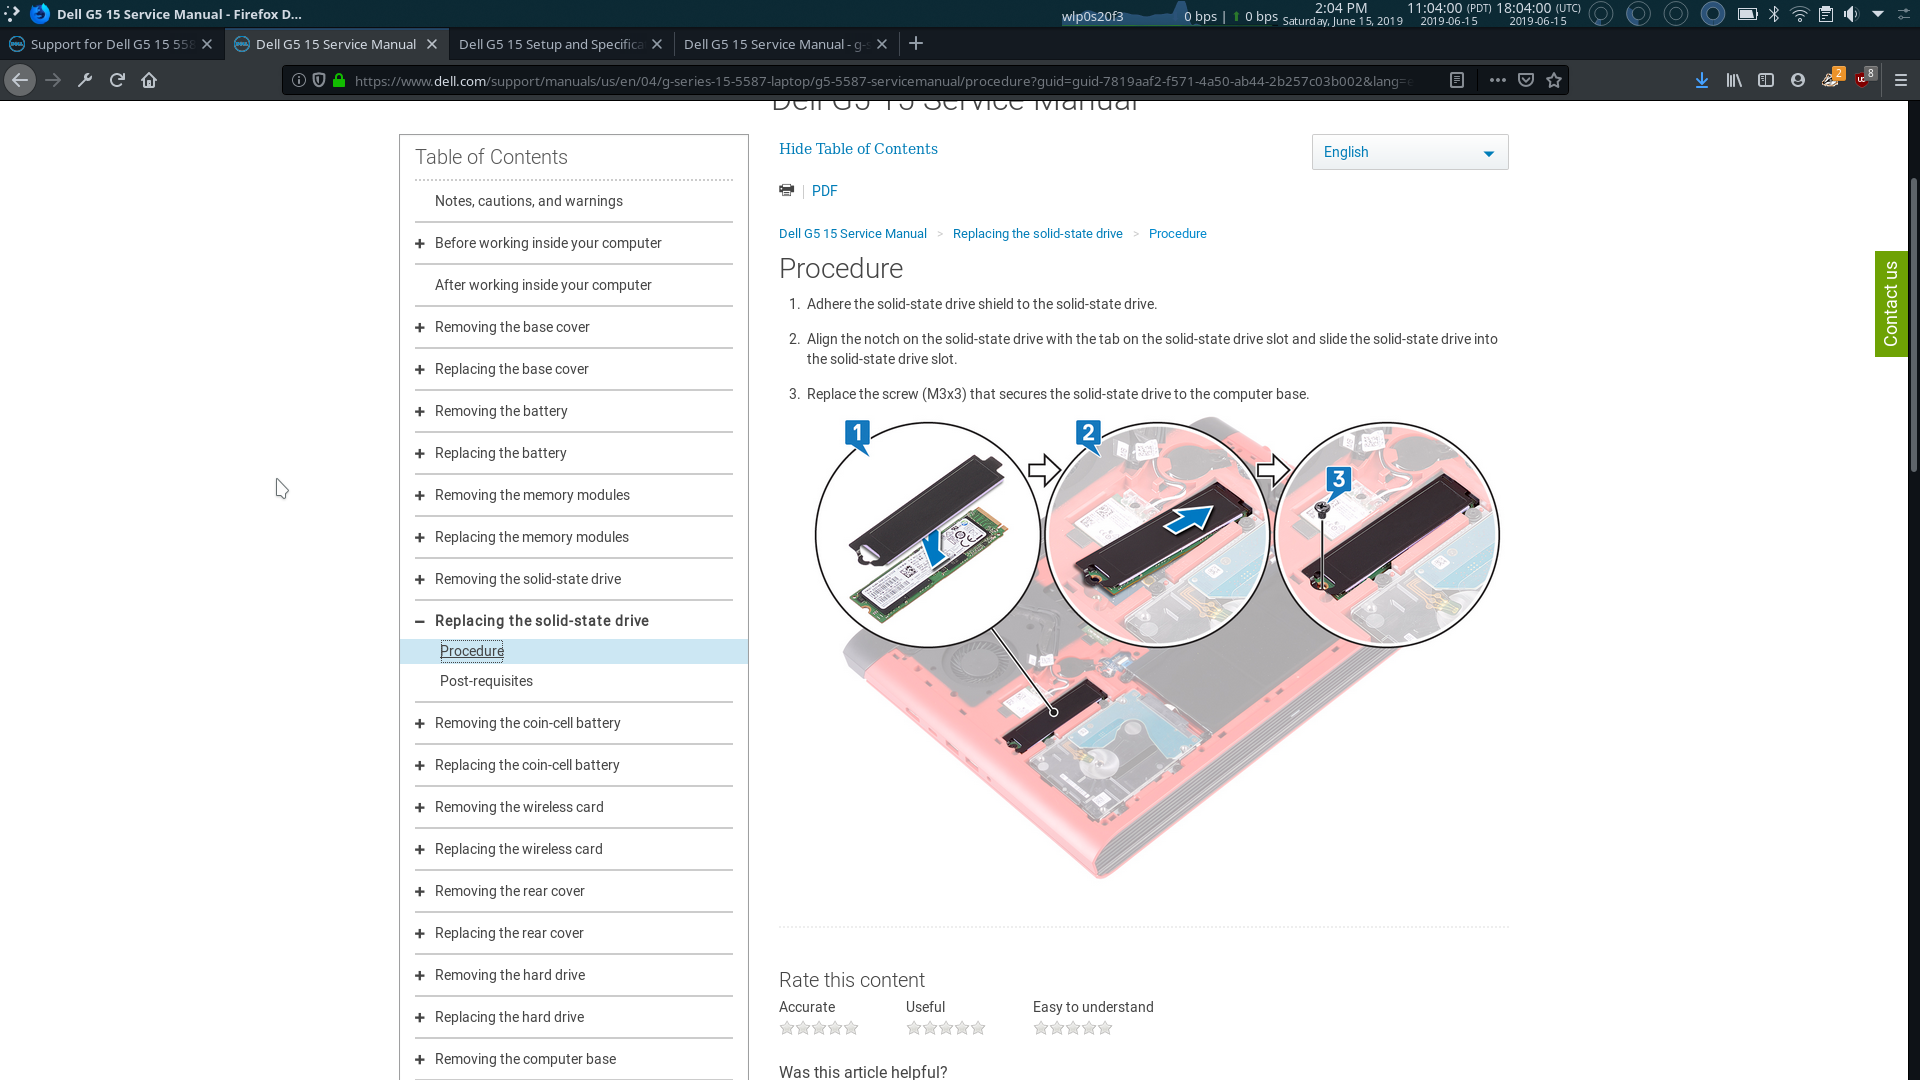Expand Replacing the base cover section
Viewport: 1920px width, 1080px height.
point(420,369)
